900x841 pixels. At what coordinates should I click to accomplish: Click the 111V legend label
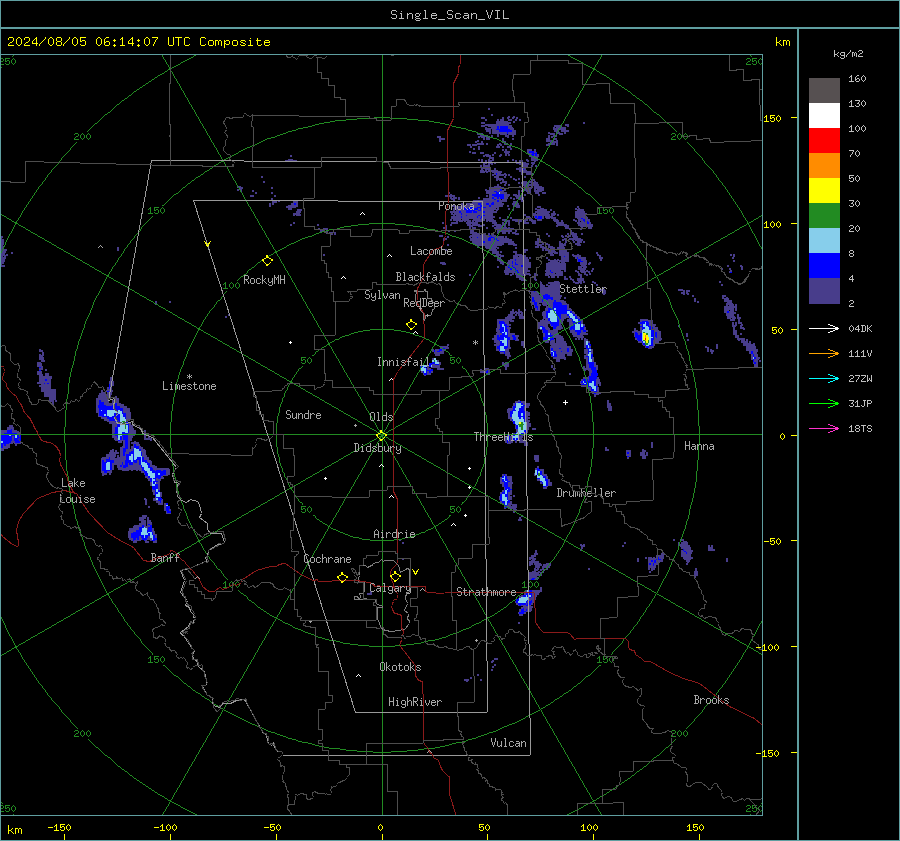[860, 354]
